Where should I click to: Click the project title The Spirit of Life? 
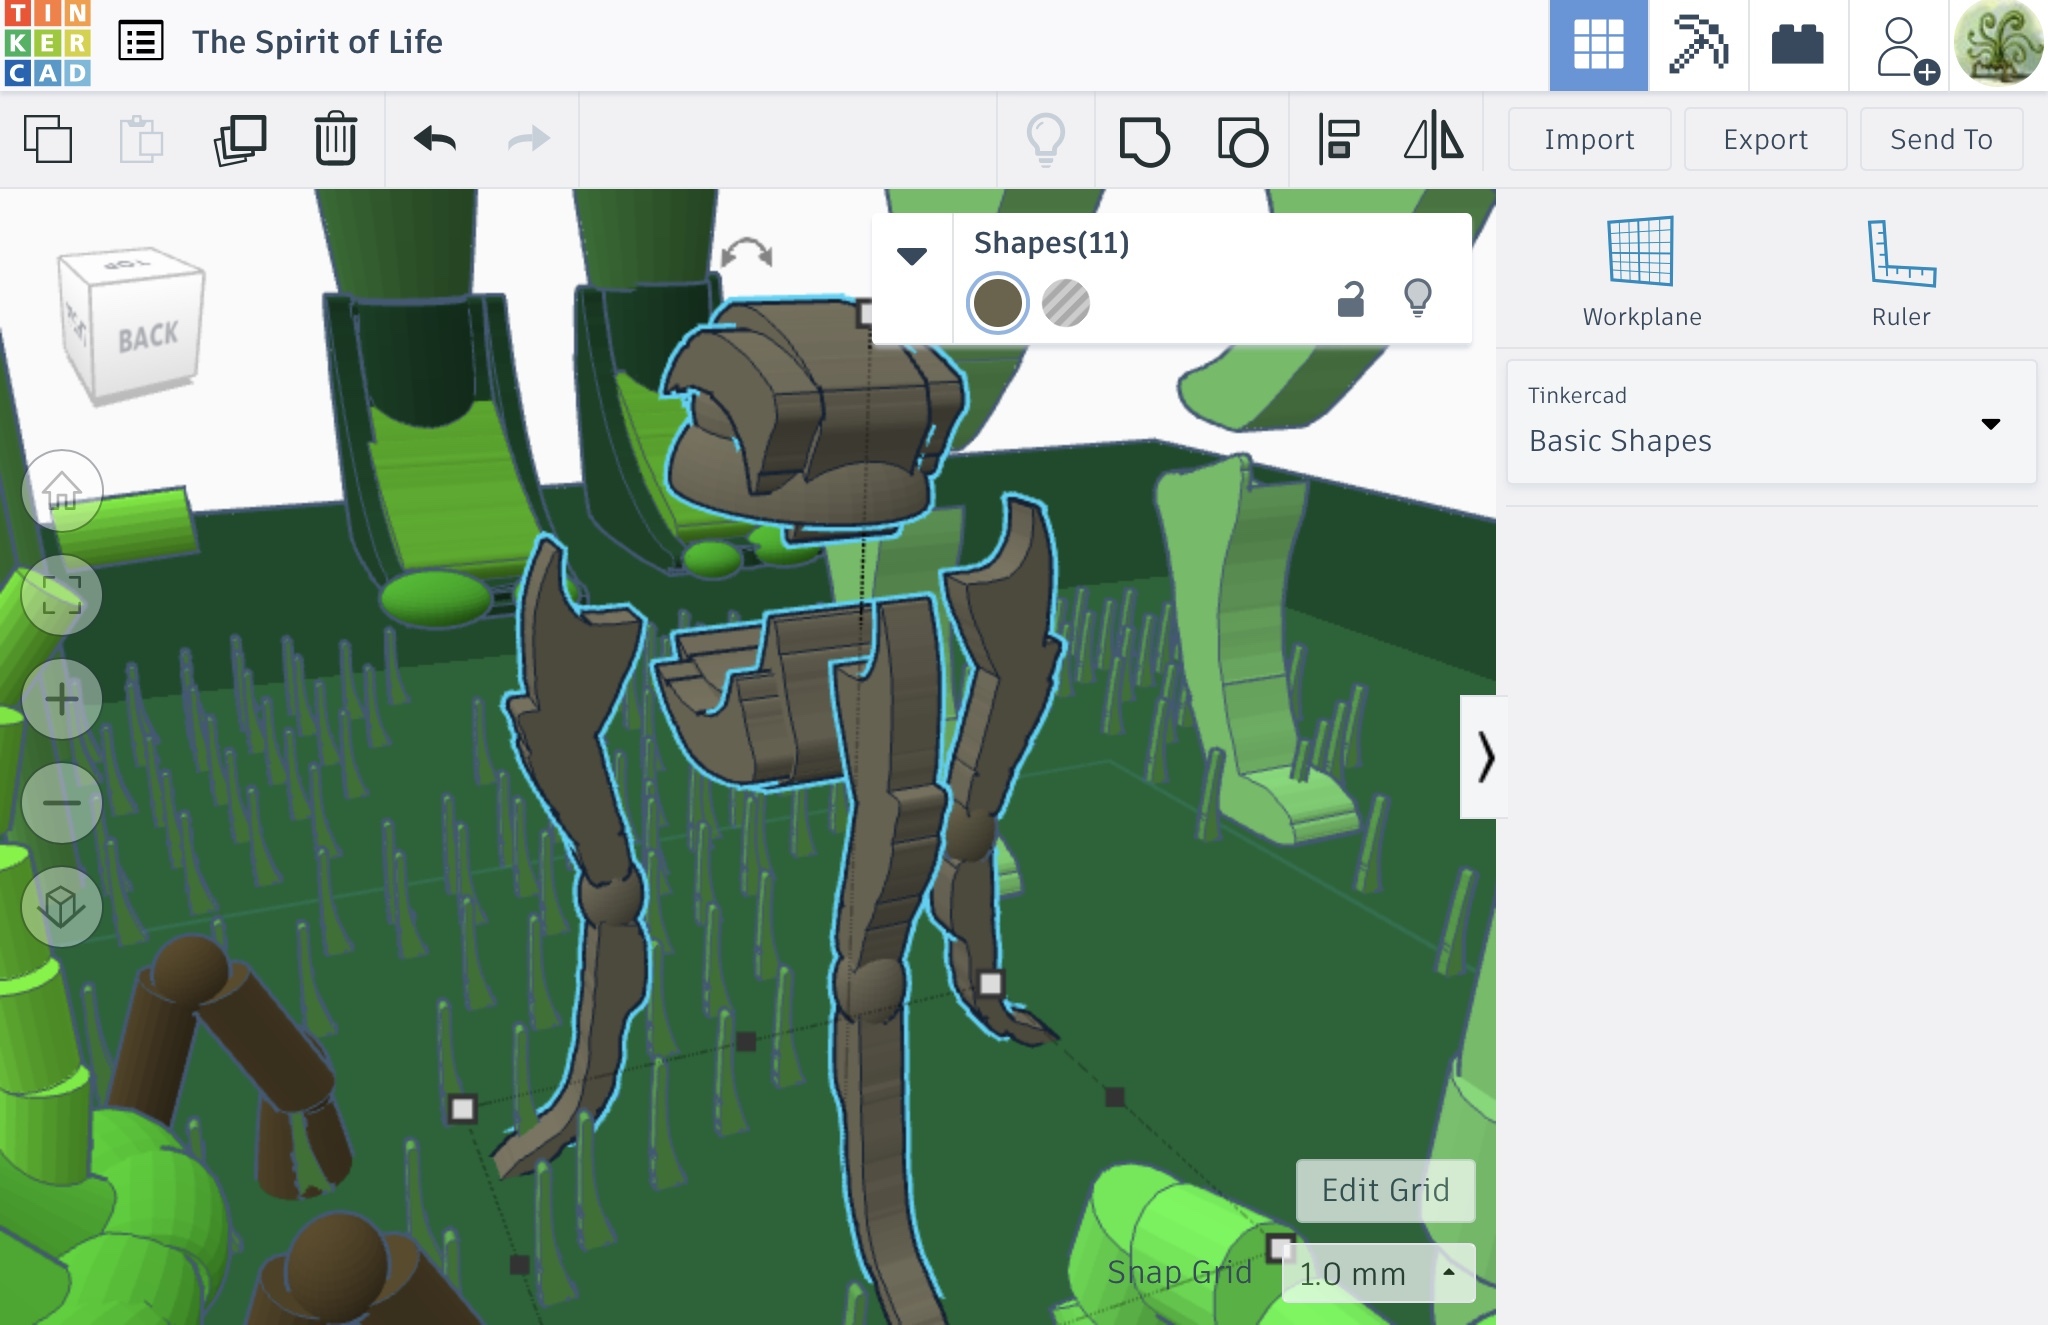click(x=317, y=42)
